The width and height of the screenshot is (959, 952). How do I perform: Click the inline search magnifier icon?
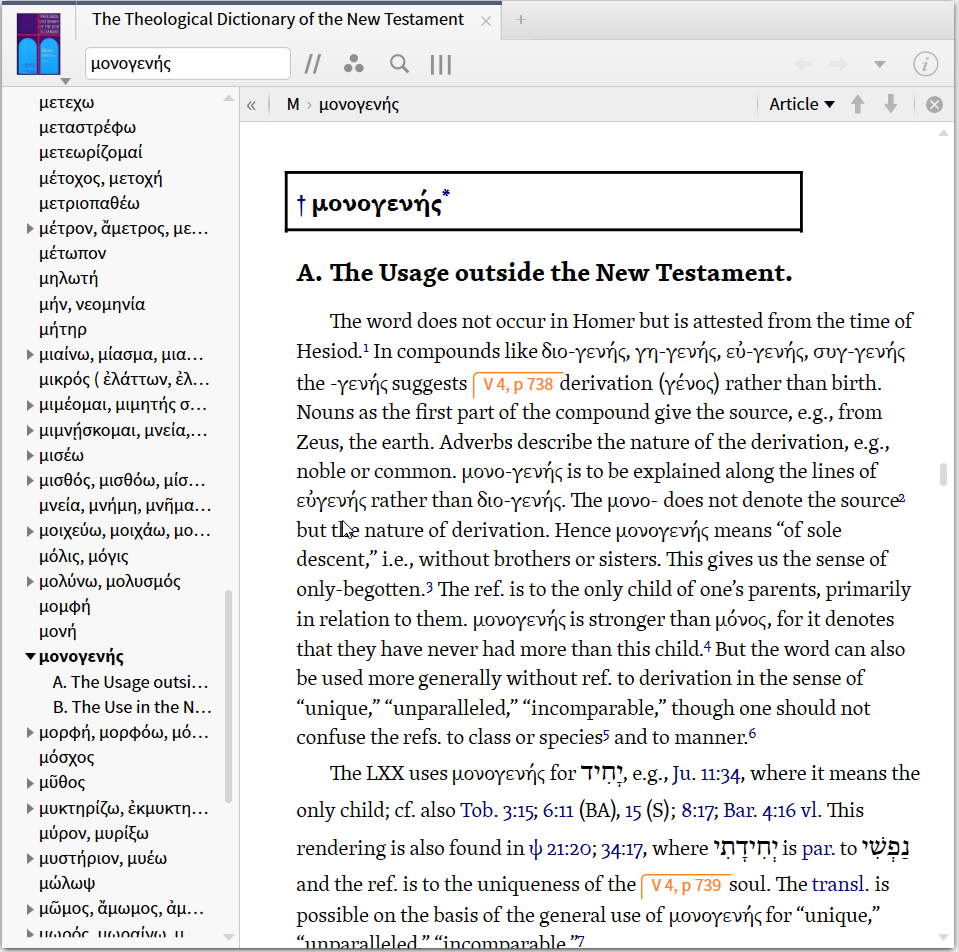click(x=399, y=64)
